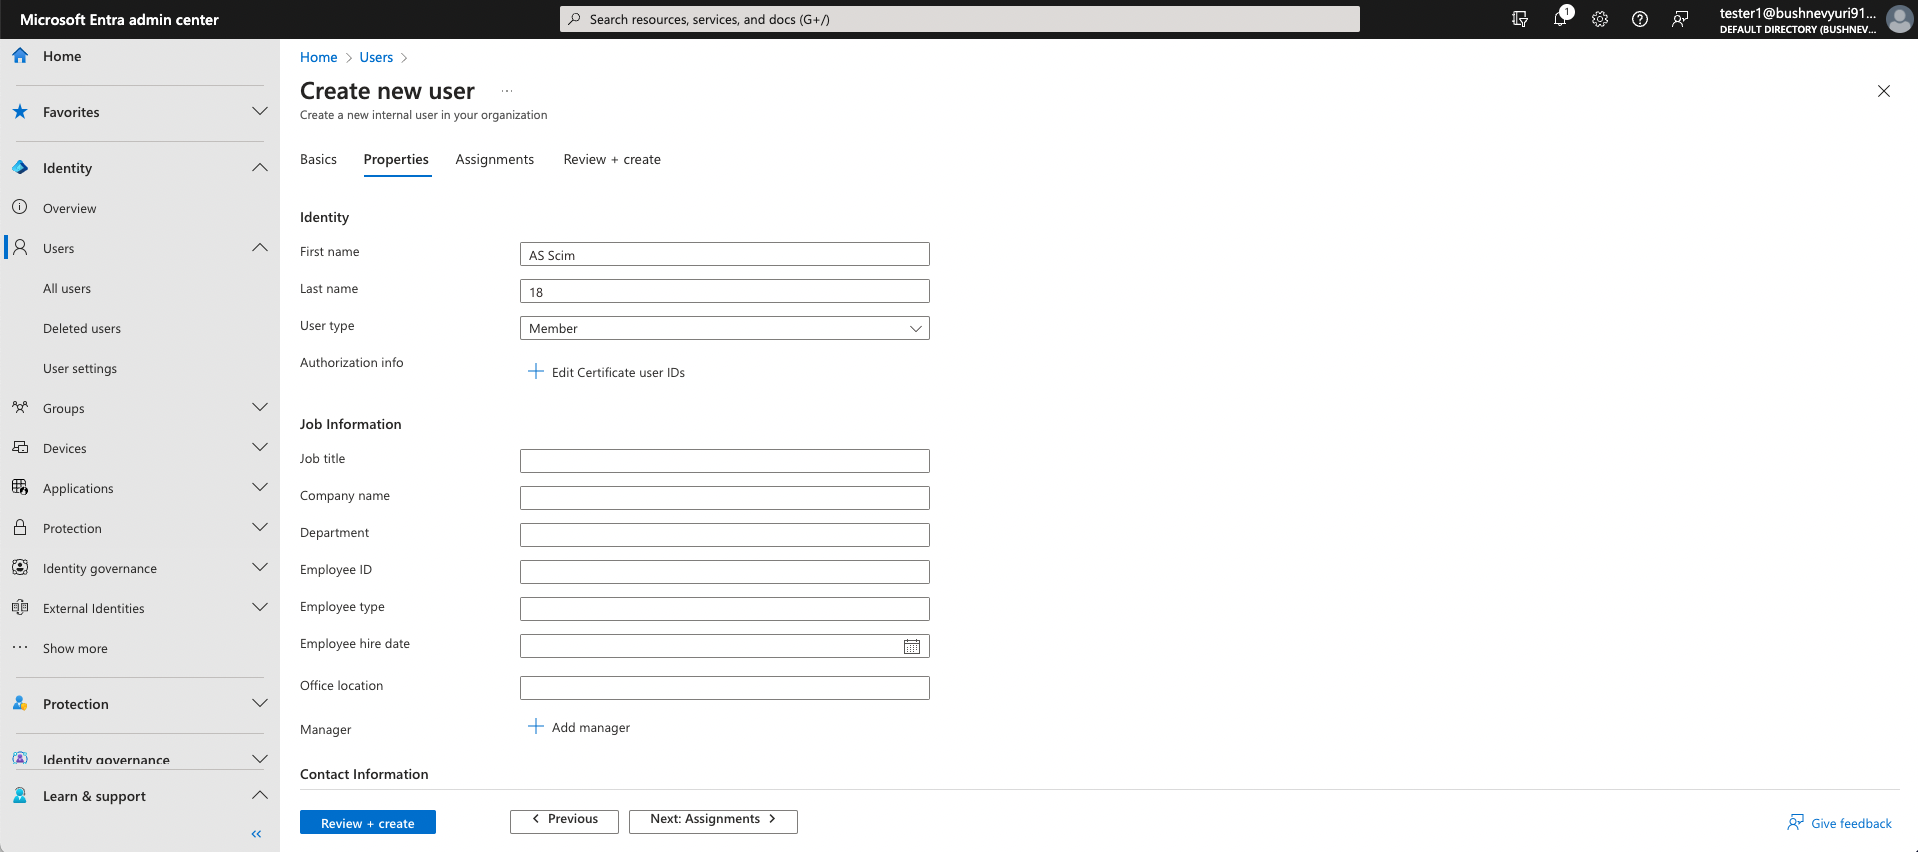
Task: Expand the Applications chevron
Action: point(260,488)
